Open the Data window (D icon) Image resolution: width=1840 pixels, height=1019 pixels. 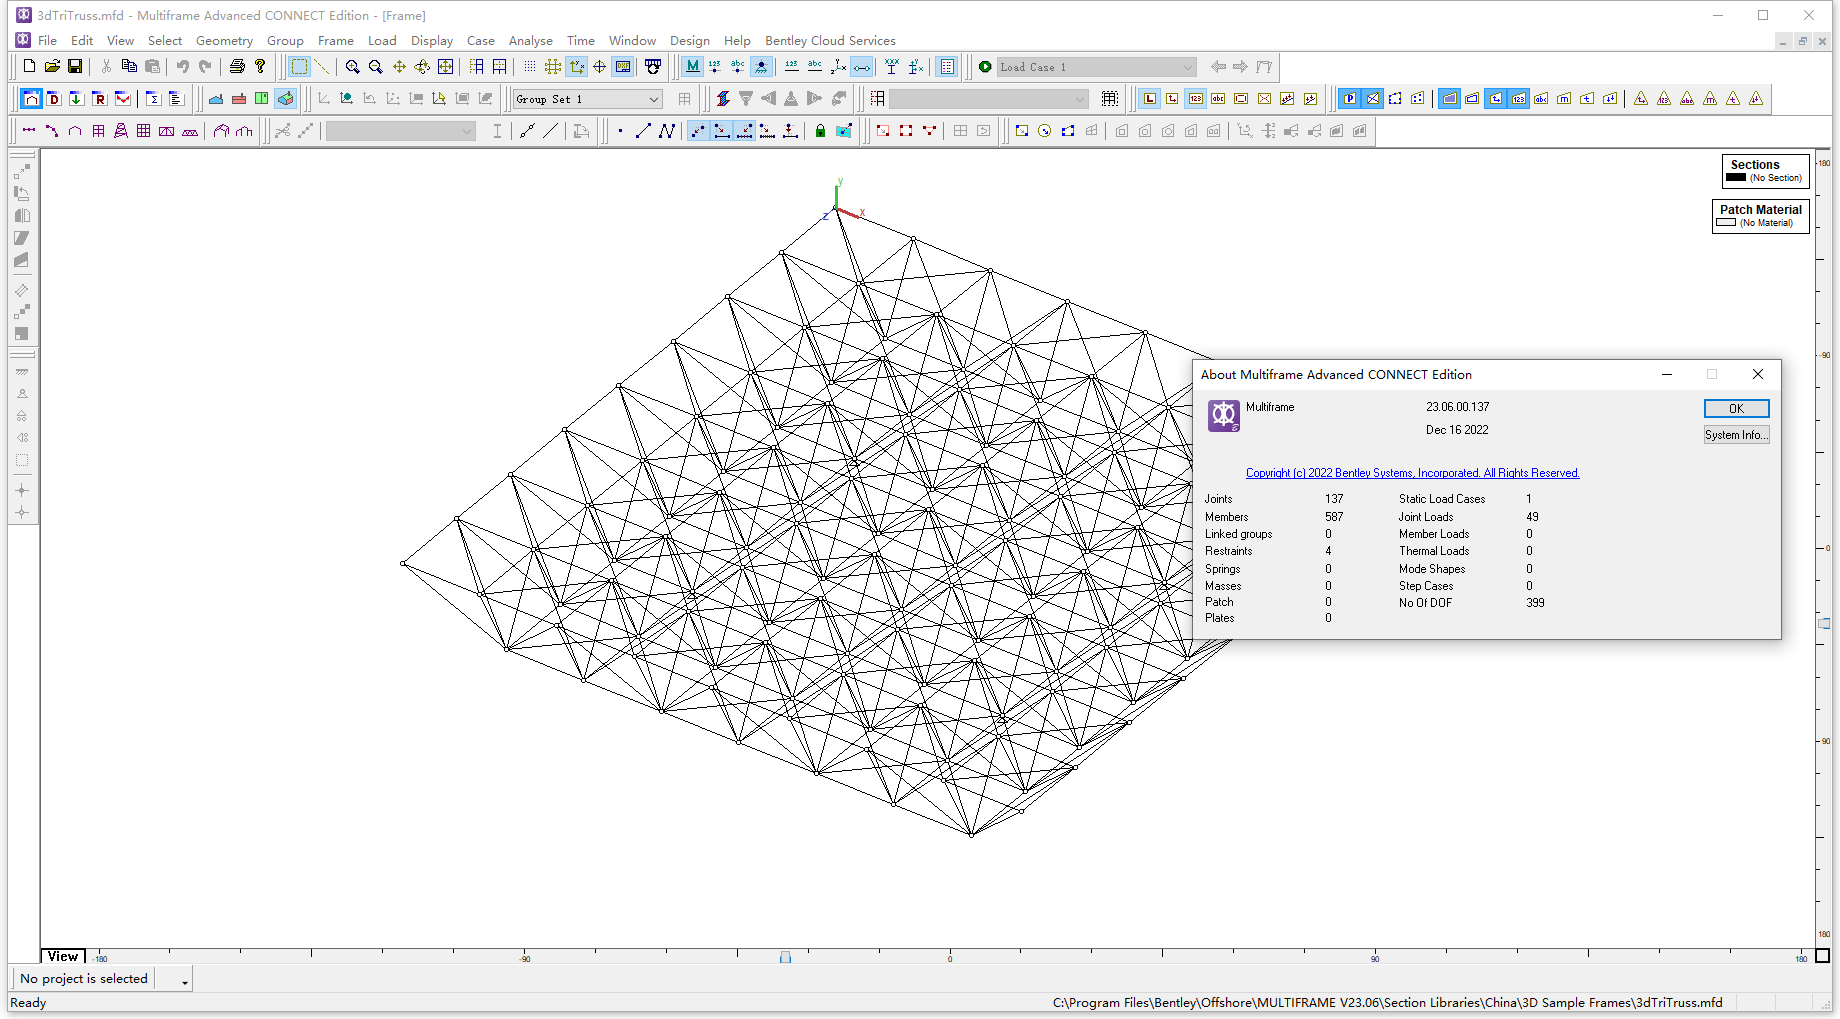click(53, 99)
